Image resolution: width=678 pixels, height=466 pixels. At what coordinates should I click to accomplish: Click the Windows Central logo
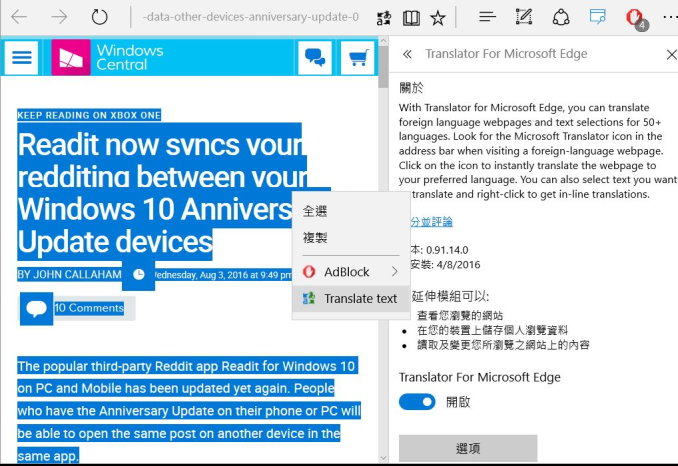tap(108, 57)
